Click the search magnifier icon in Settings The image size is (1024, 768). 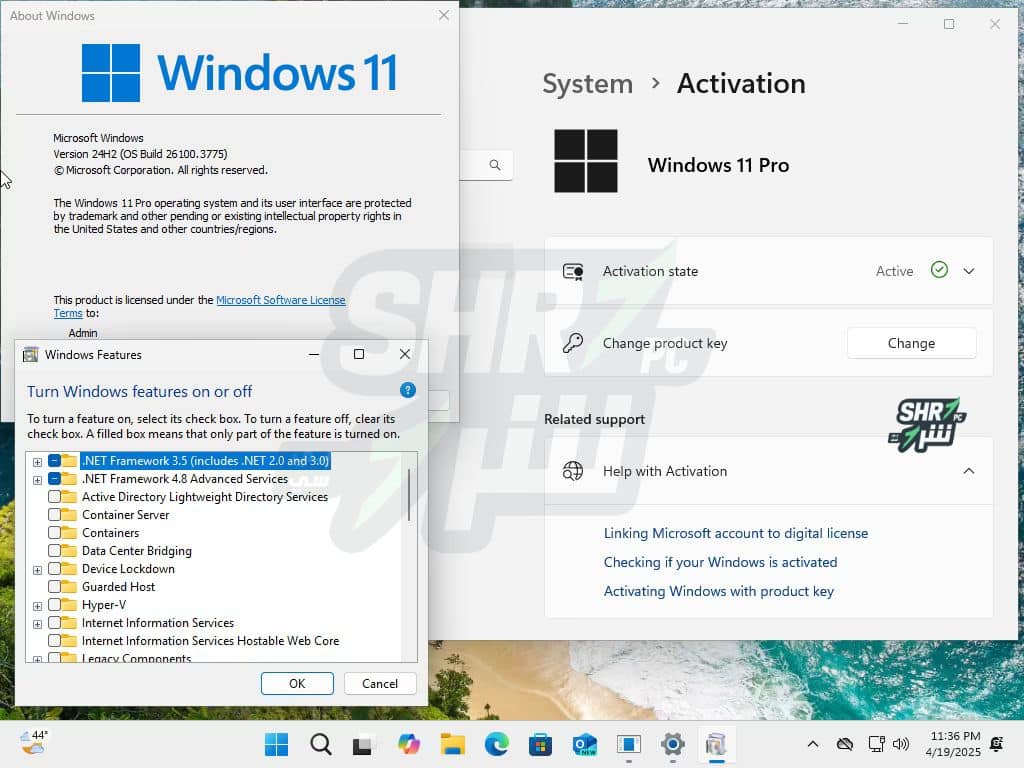tap(495, 165)
